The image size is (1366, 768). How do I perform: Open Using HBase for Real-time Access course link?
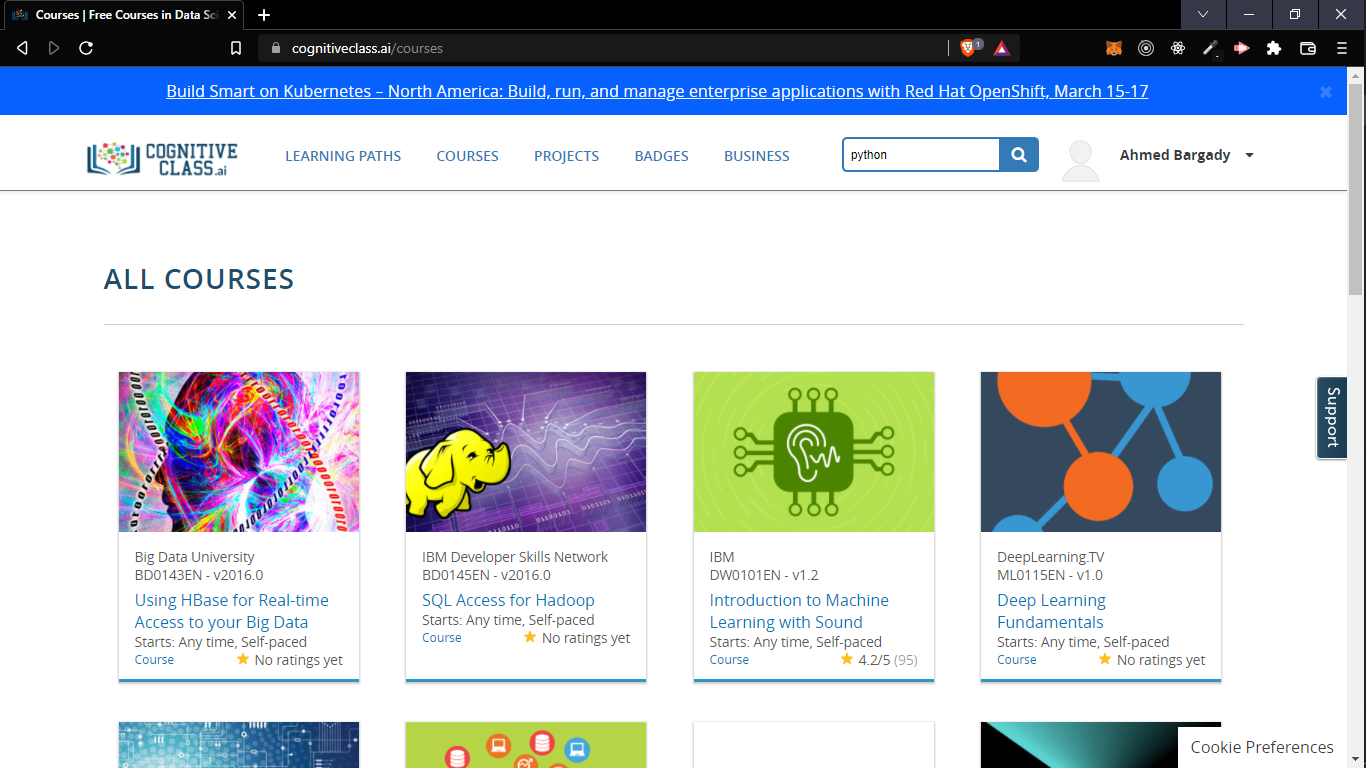point(232,611)
